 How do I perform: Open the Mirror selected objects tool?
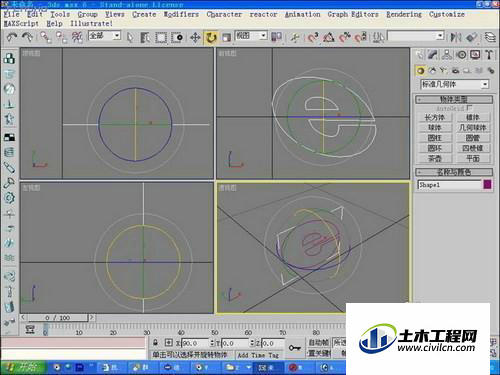[x=455, y=37]
